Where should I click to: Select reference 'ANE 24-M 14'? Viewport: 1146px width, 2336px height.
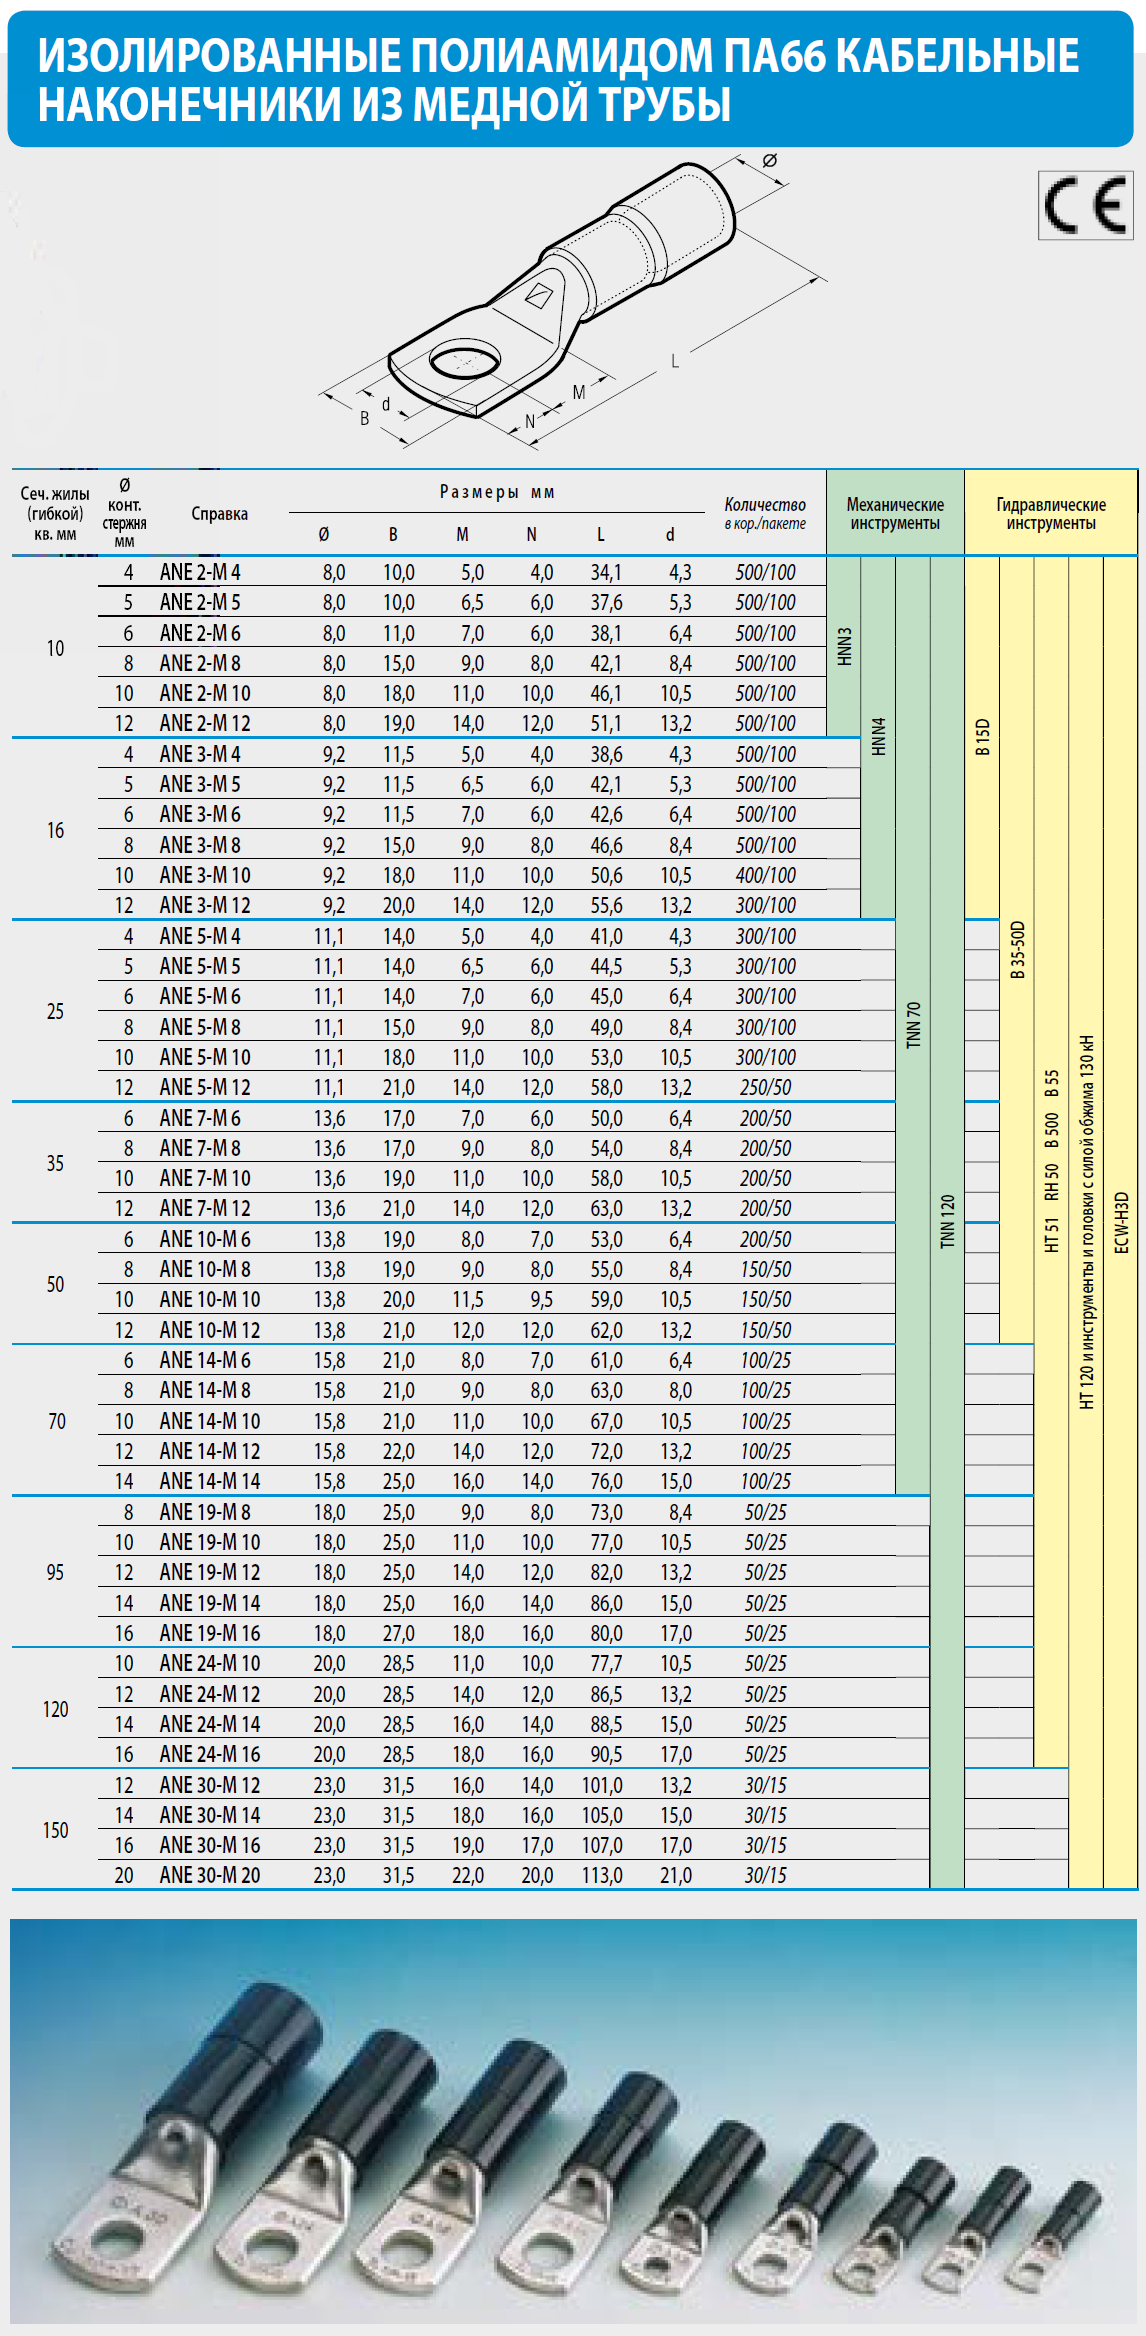[x=210, y=1724]
